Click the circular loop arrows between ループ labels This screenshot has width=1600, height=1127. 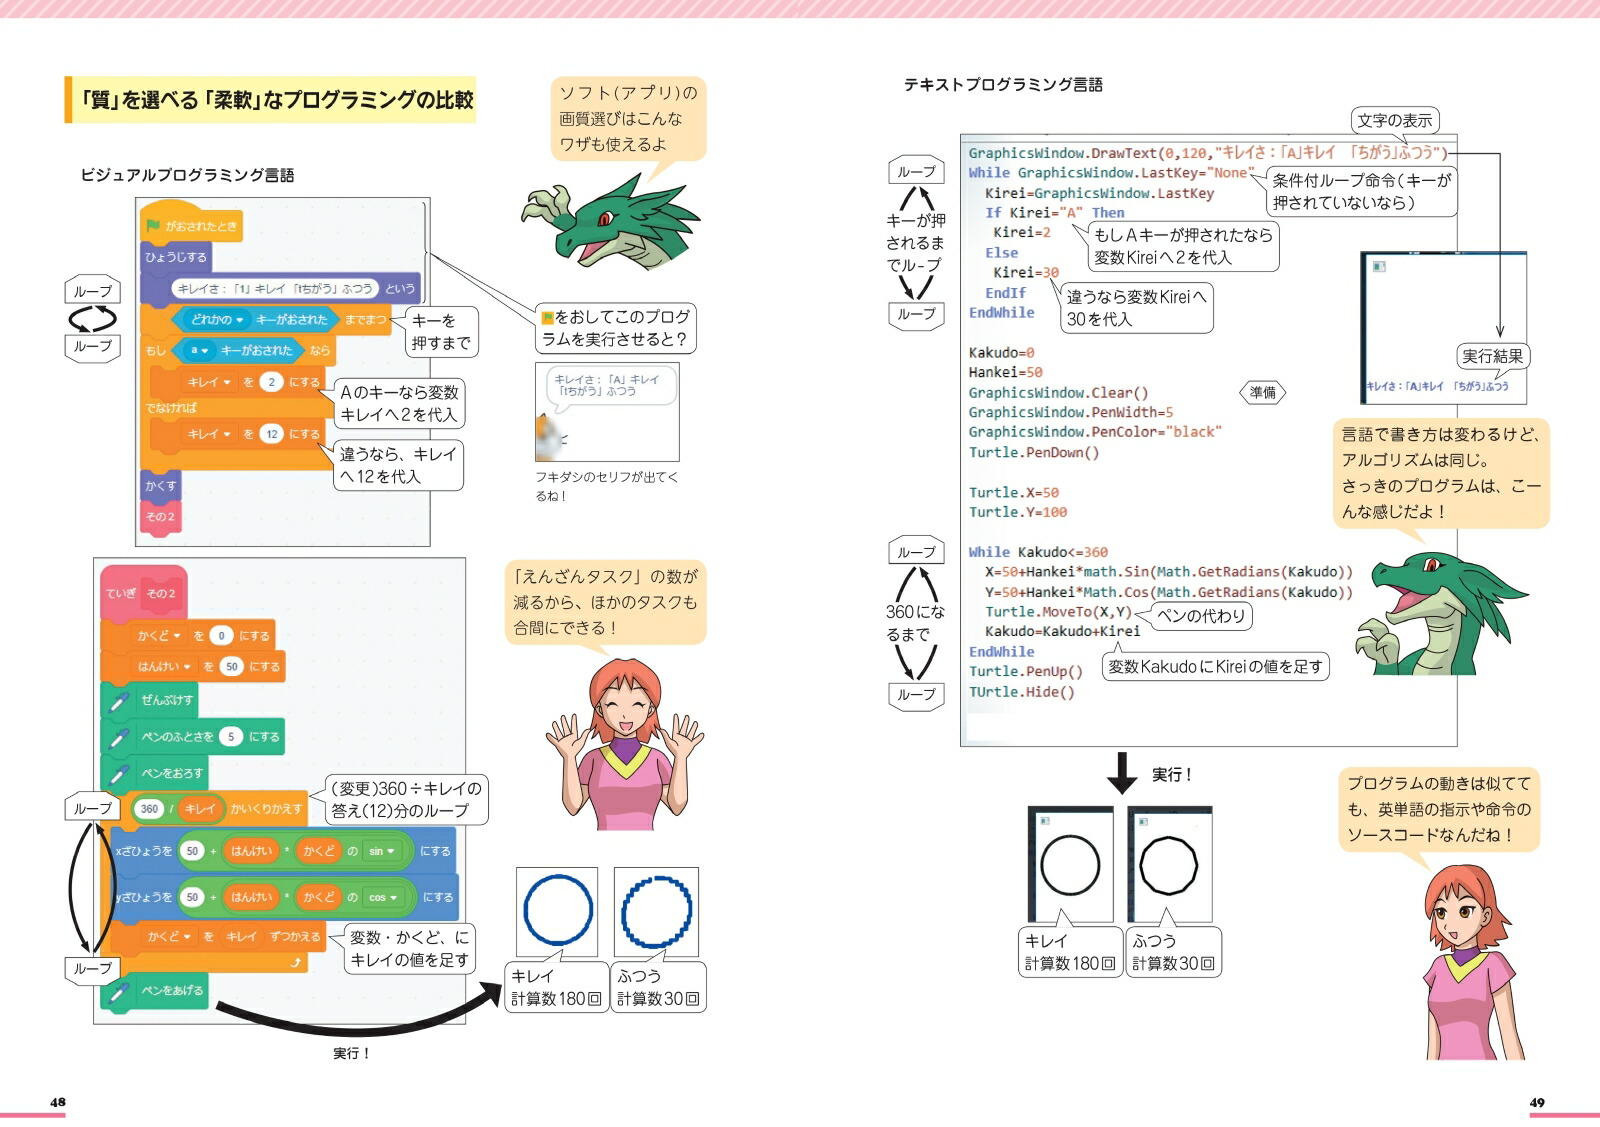[92, 319]
